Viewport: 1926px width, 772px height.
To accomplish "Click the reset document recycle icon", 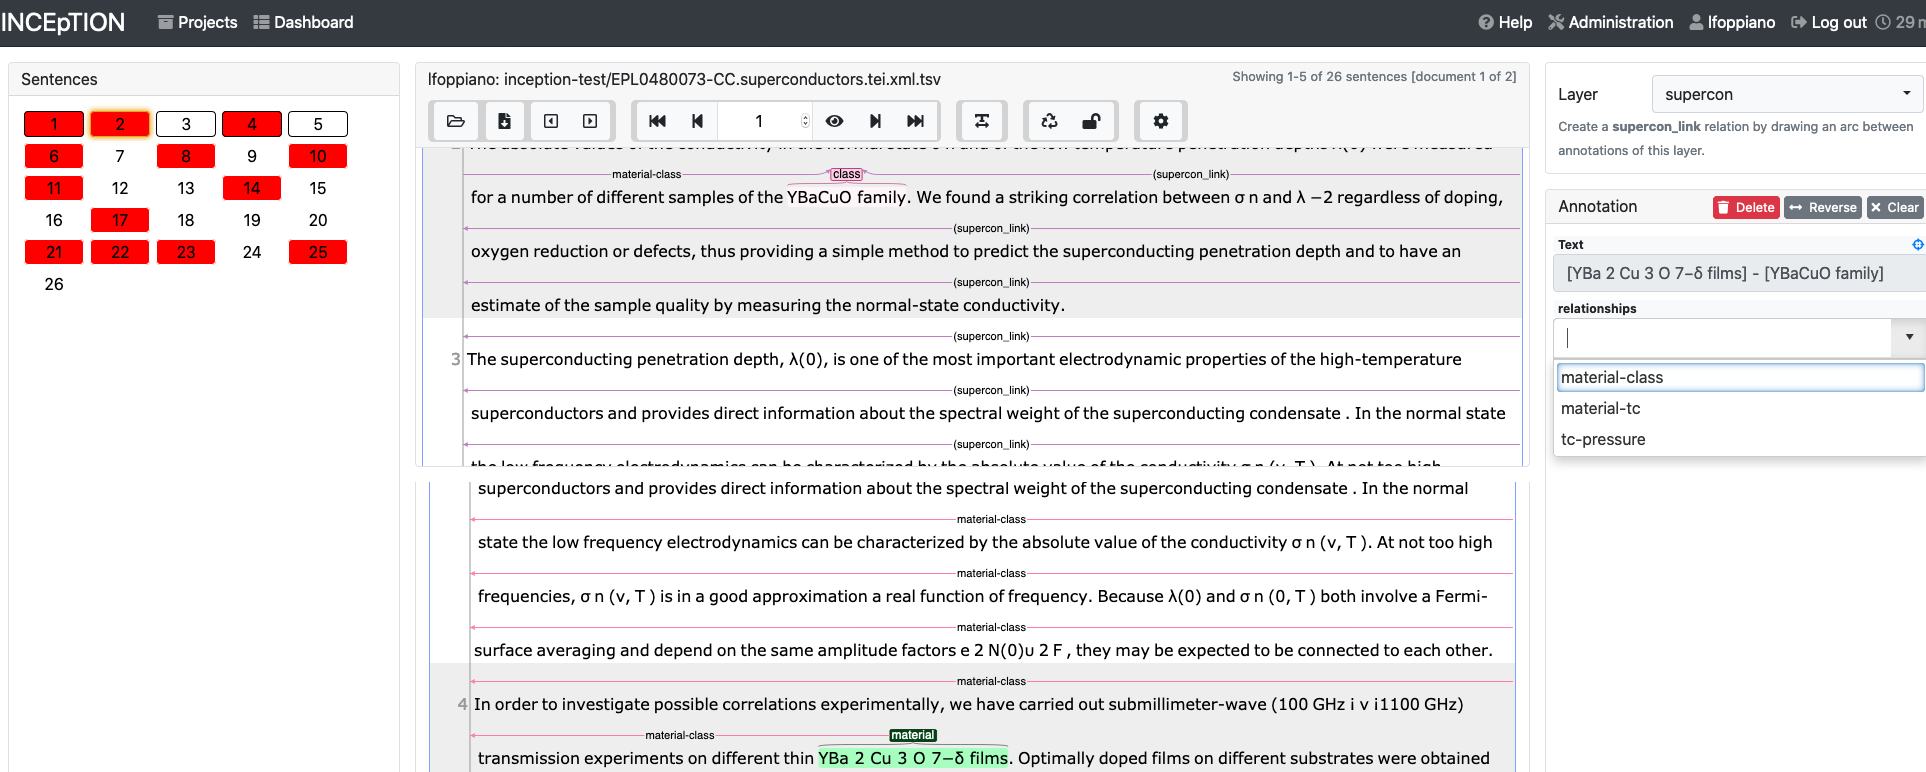I will 1049,121.
